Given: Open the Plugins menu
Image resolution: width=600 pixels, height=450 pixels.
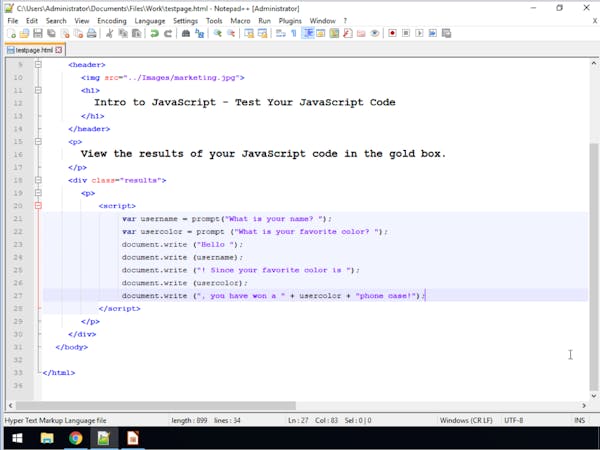Looking at the screenshot, I should pyautogui.click(x=290, y=21).
